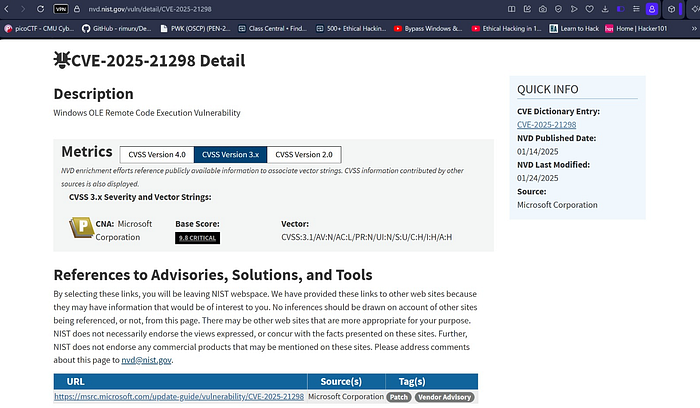Switch to CVSS Version 2.0 tab
Image resolution: width=700 pixels, height=408 pixels.
[x=304, y=154]
